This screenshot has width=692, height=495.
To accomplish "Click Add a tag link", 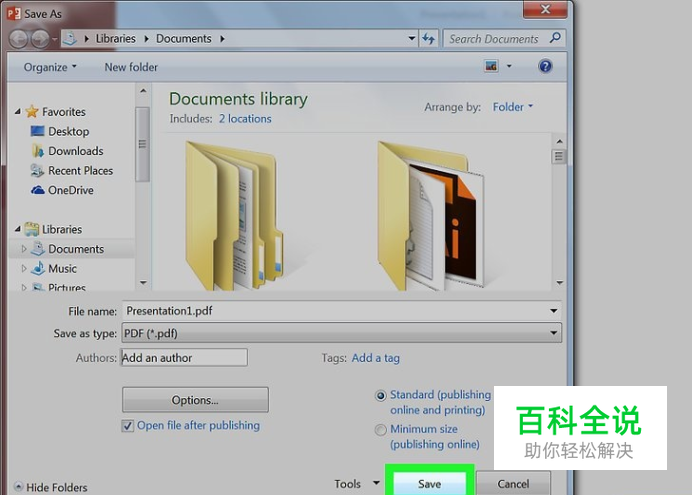I will click(x=376, y=358).
